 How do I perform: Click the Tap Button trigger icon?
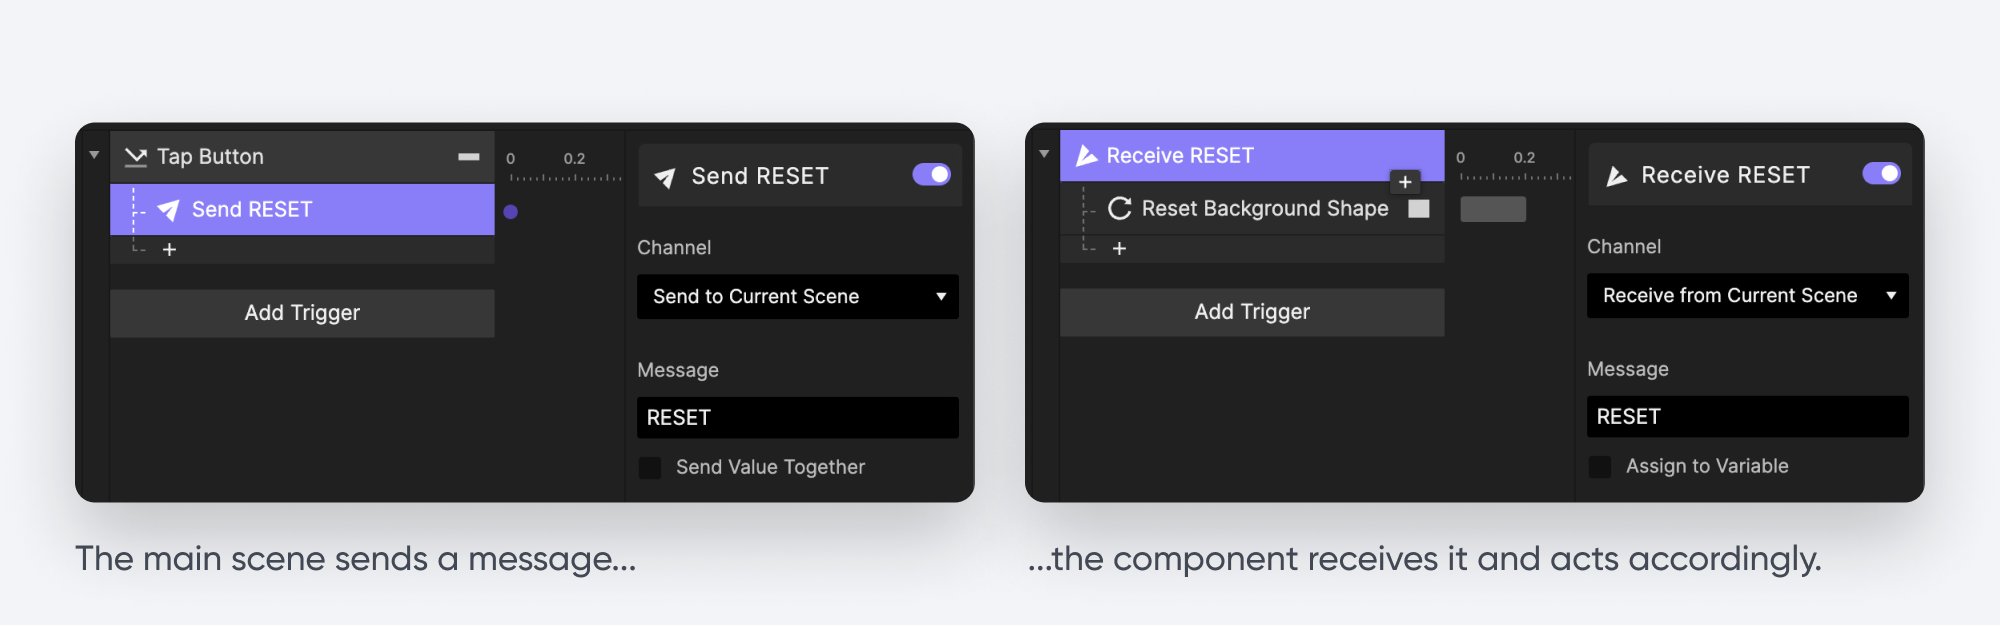135,157
